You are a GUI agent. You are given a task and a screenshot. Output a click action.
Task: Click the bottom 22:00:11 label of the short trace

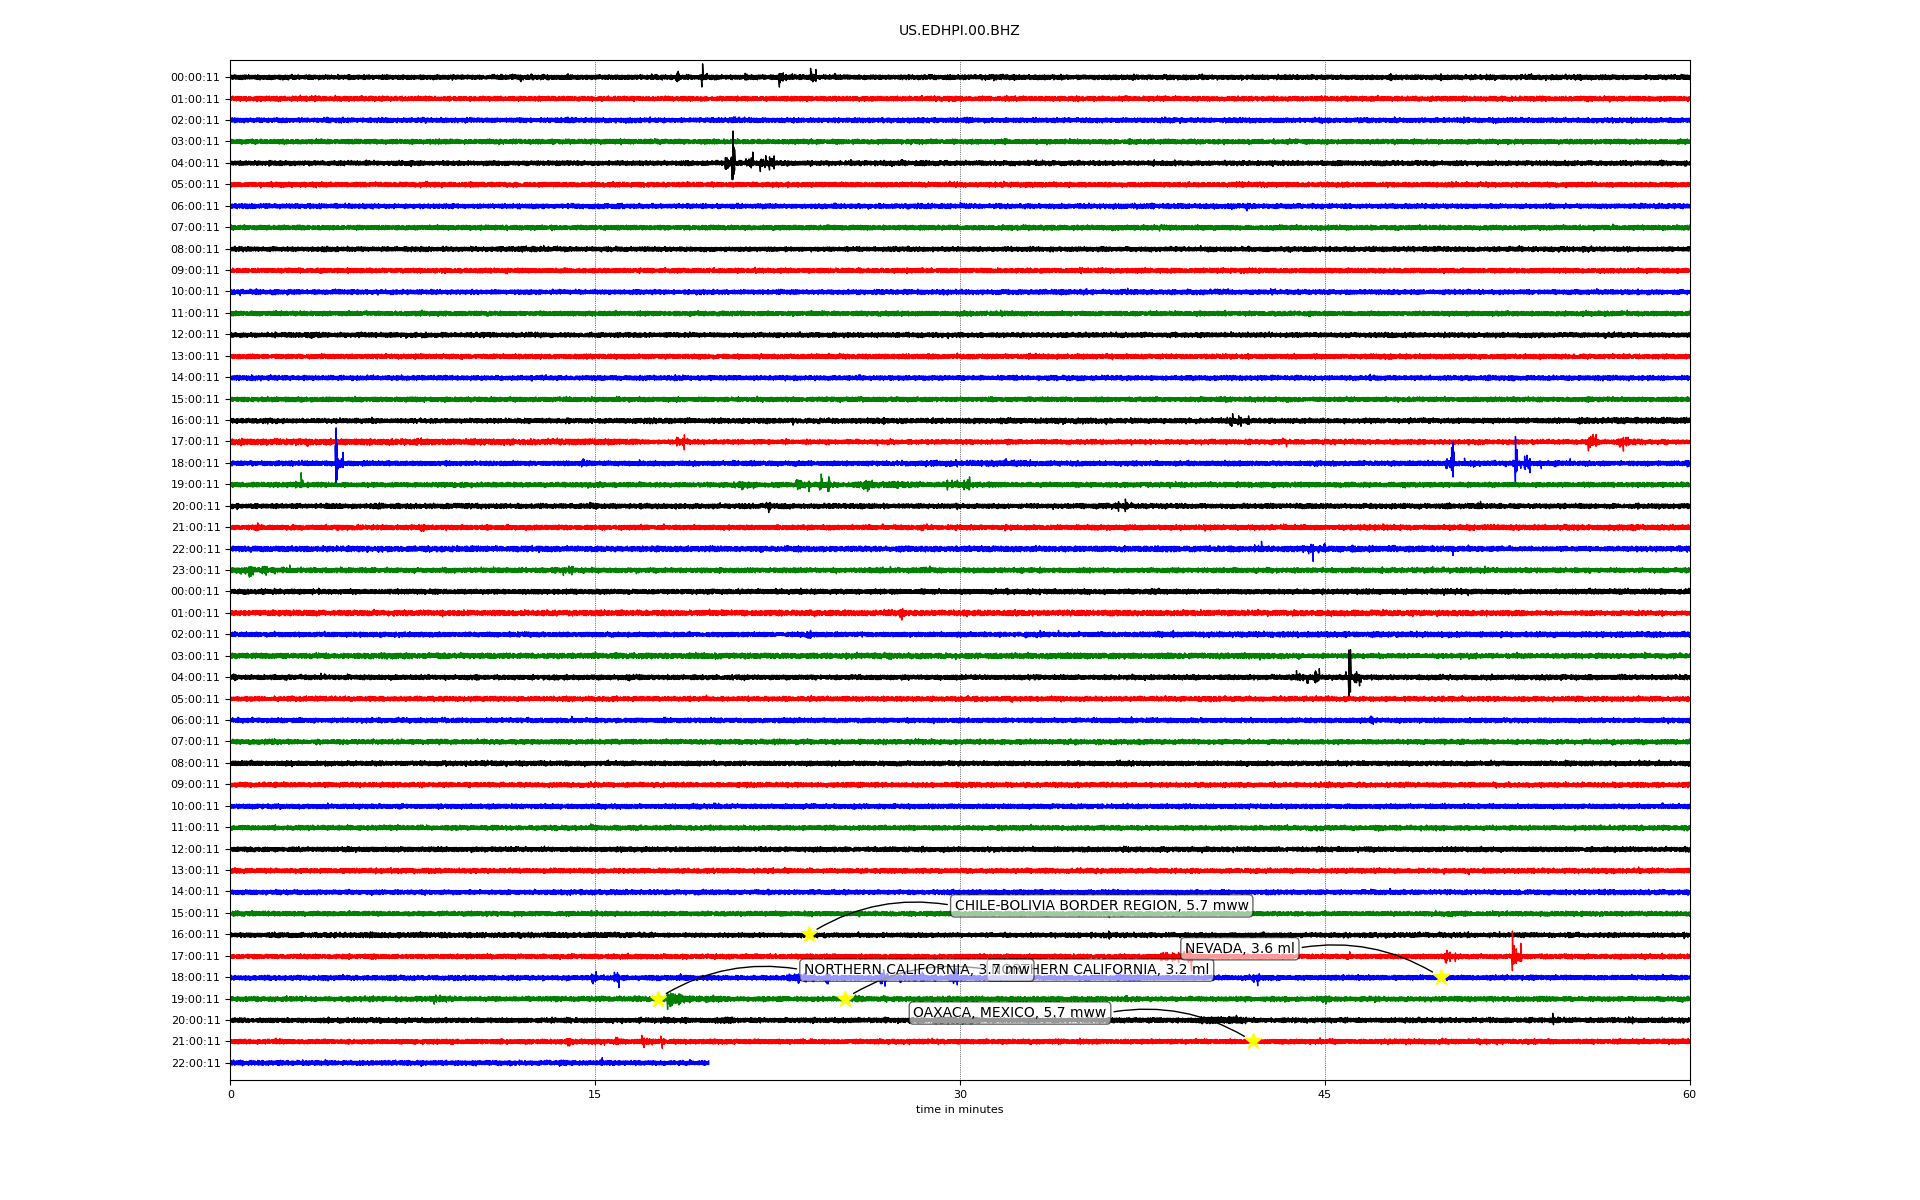click(x=195, y=1063)
